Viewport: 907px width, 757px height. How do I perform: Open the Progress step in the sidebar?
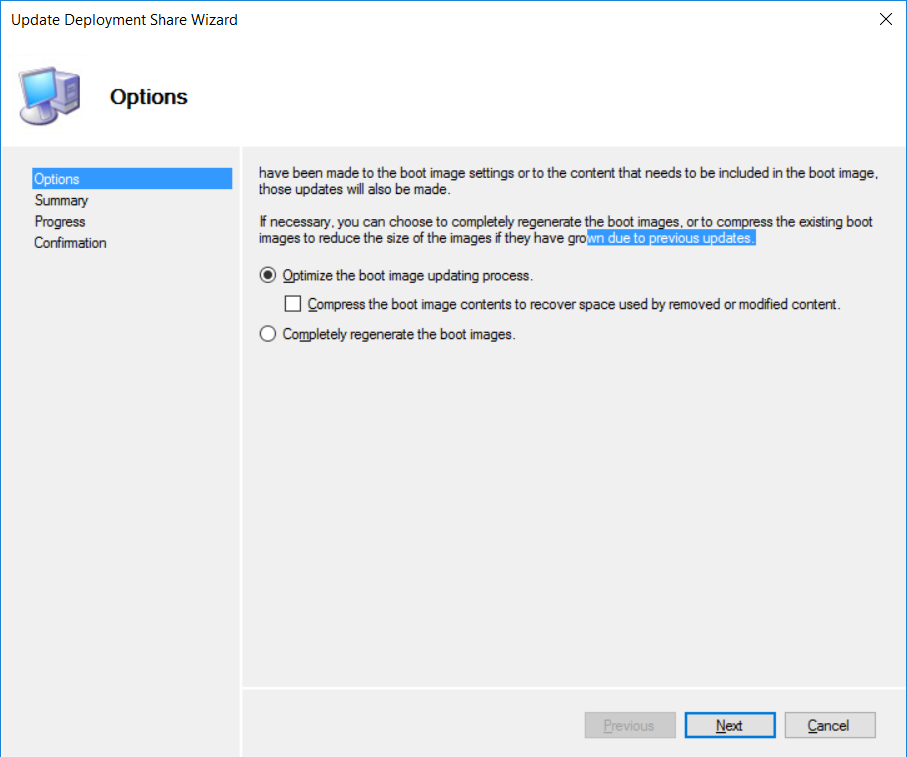pyautogui.click(x=60, y=221)
